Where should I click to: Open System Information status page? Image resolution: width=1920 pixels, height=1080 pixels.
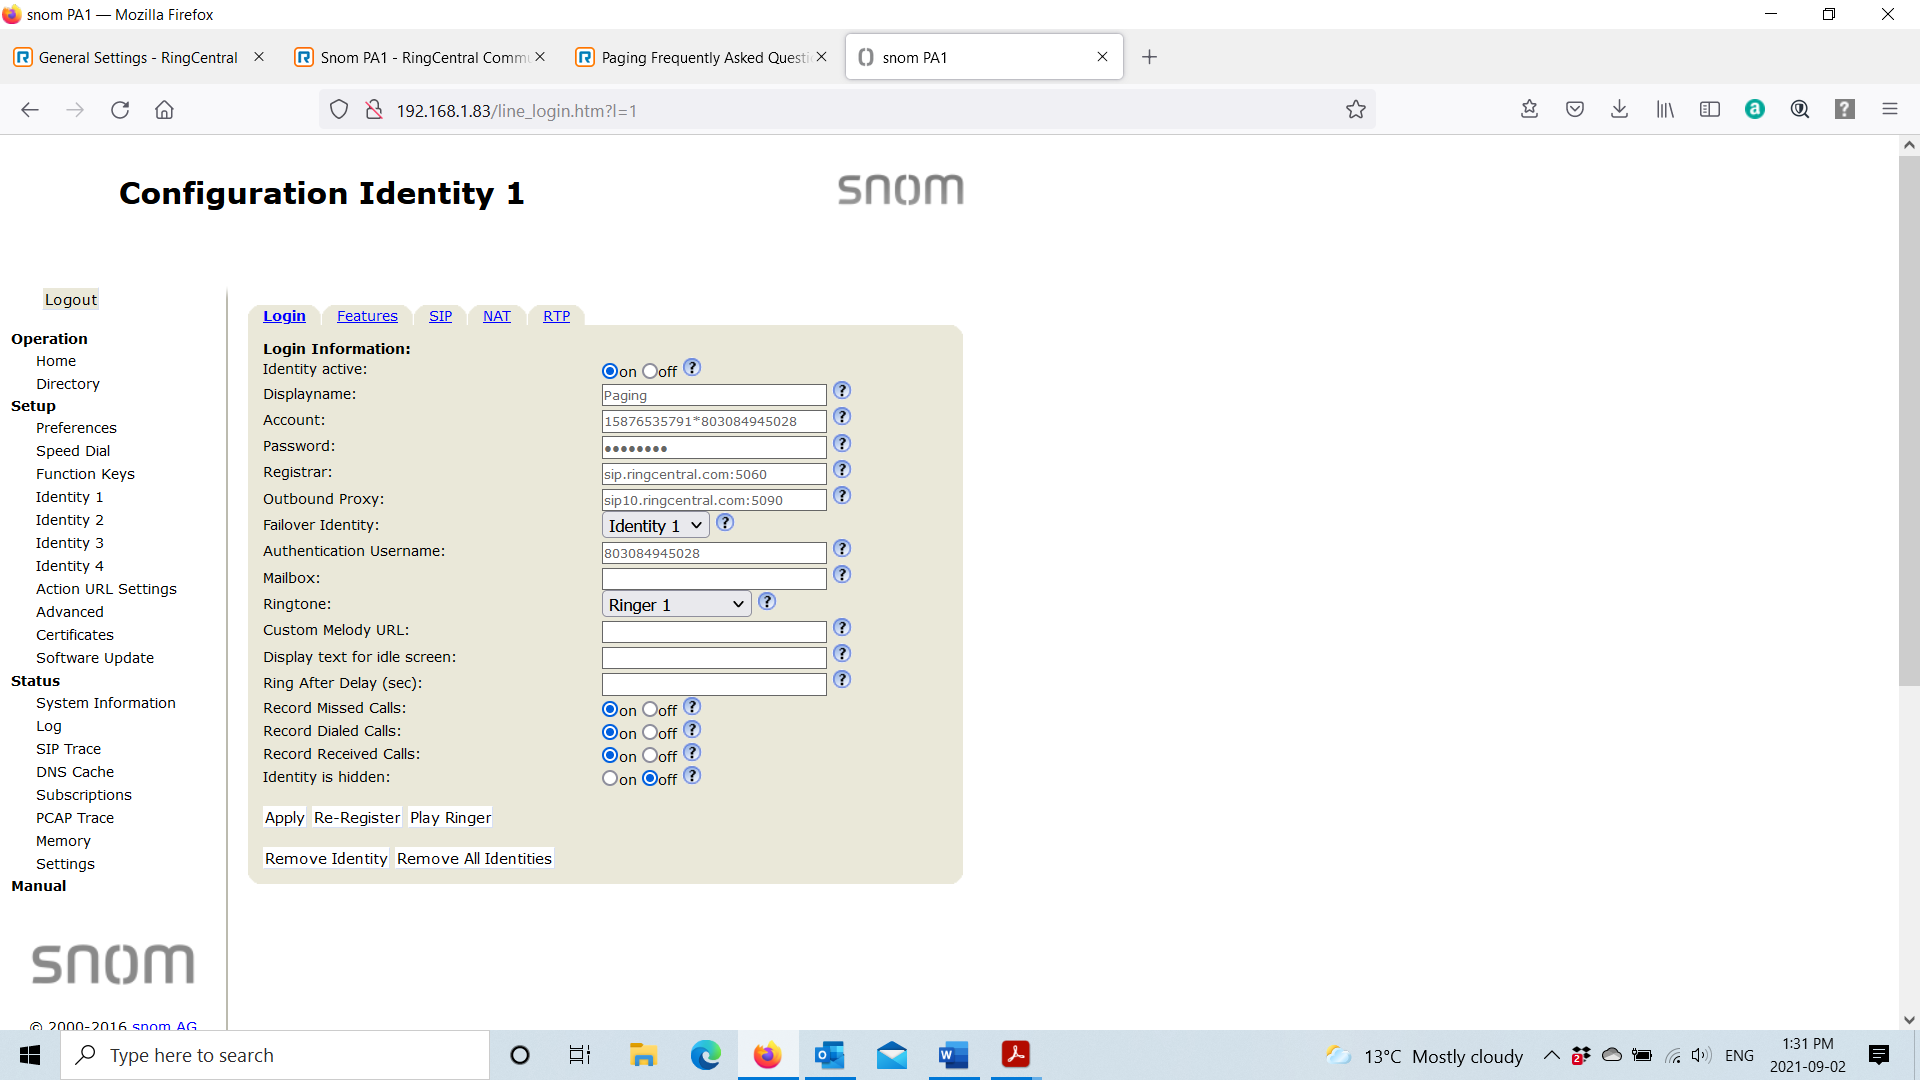coord(106,703)
